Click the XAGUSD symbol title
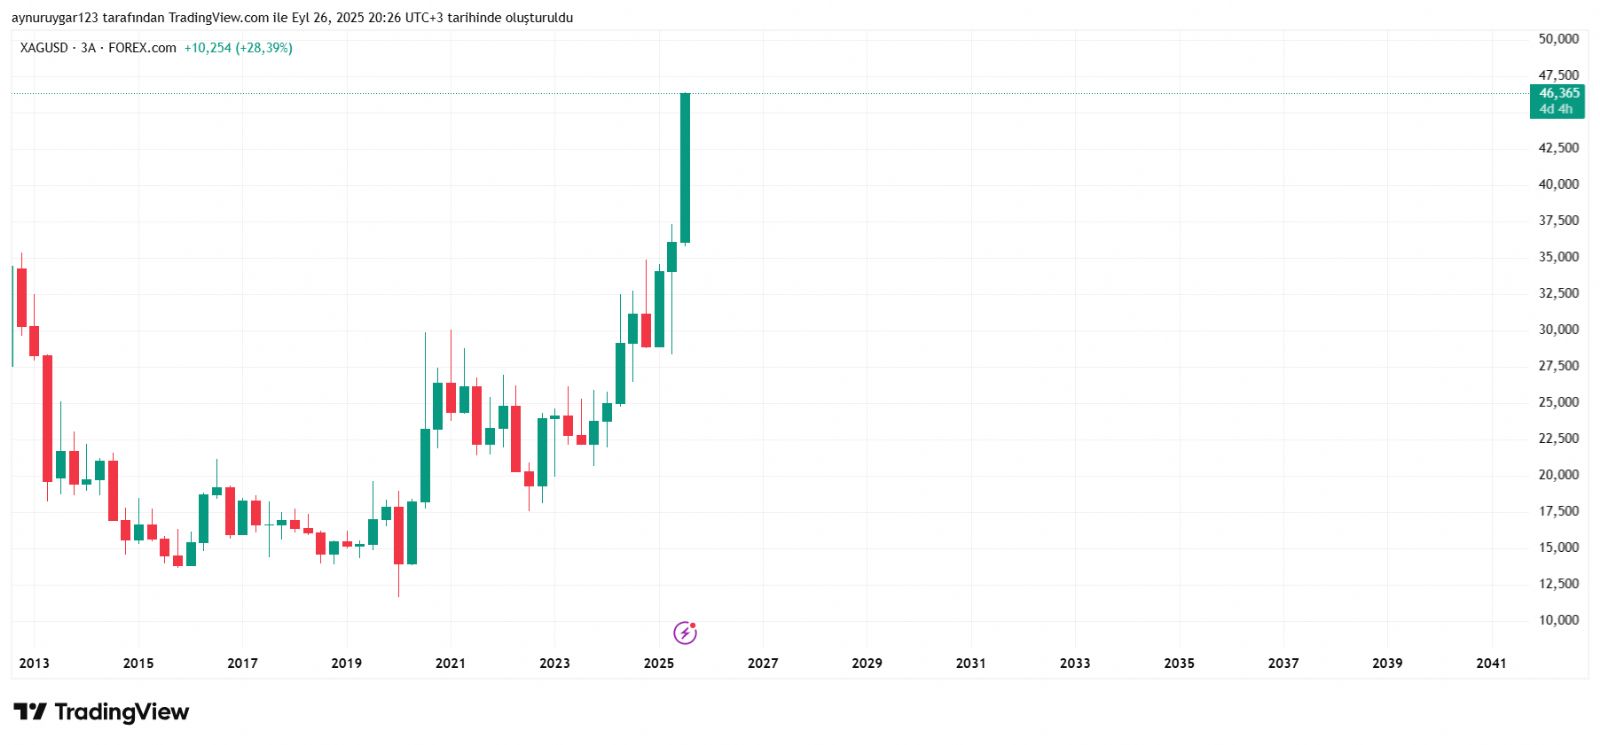The width and height of the screenshot is (1600, 745). [x=44, y=48]
